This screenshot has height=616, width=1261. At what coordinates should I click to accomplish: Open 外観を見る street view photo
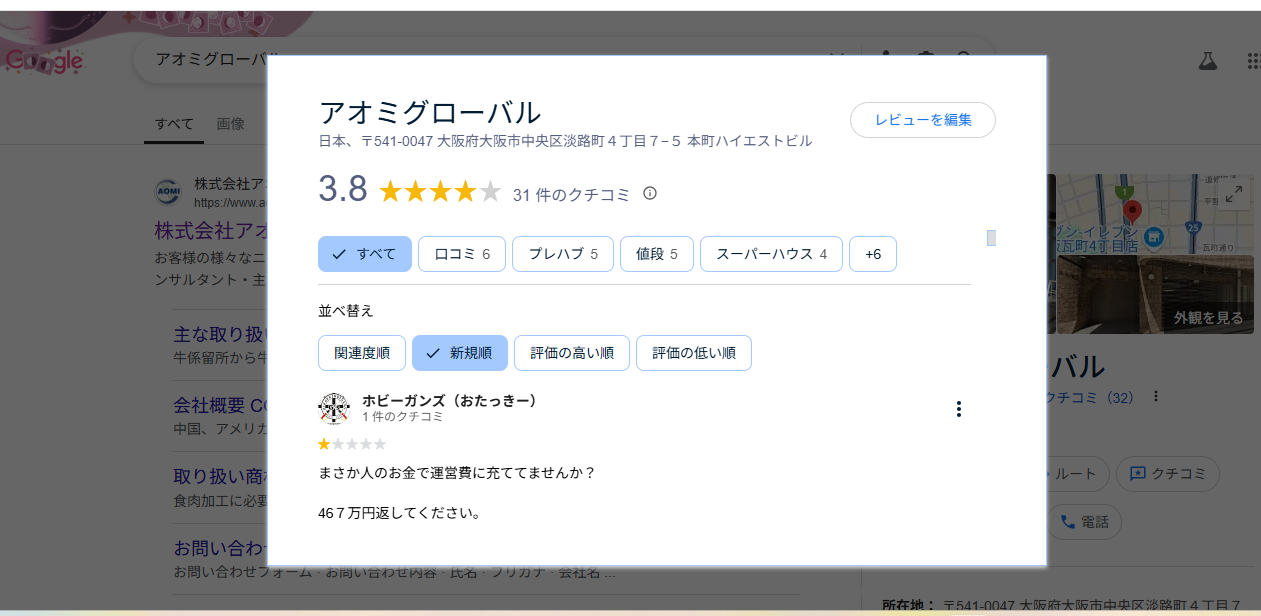[1155, 294]
